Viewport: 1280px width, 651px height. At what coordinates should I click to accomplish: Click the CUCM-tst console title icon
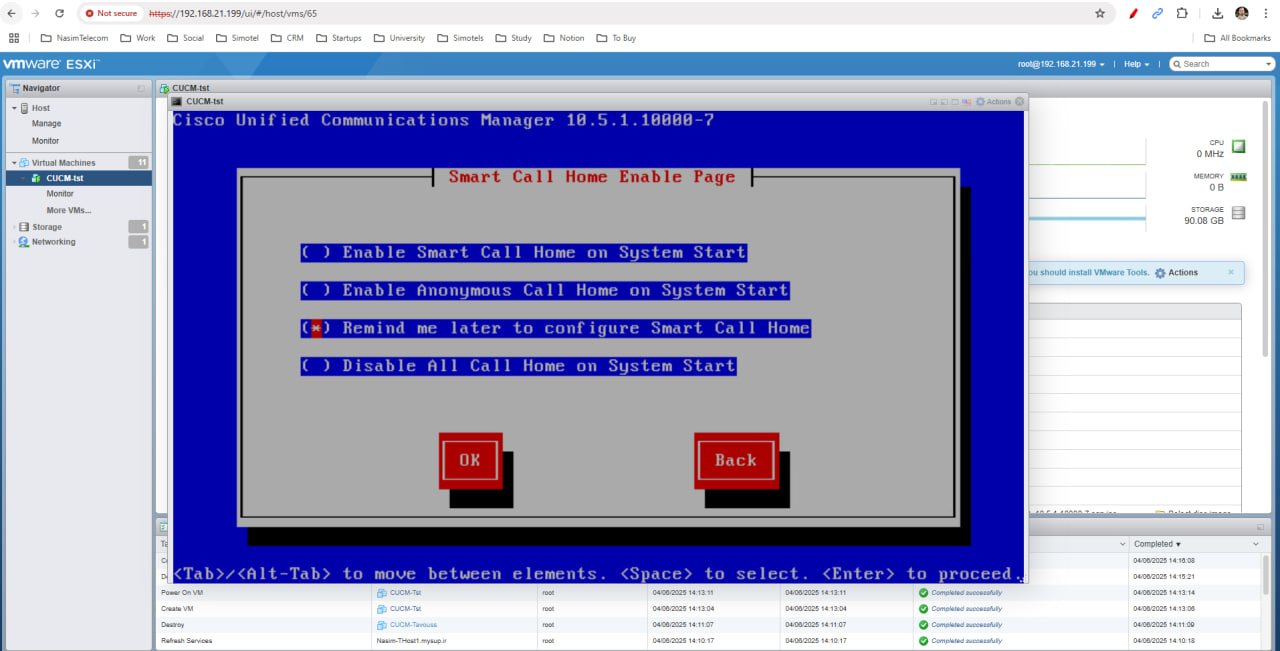(177, 101)
